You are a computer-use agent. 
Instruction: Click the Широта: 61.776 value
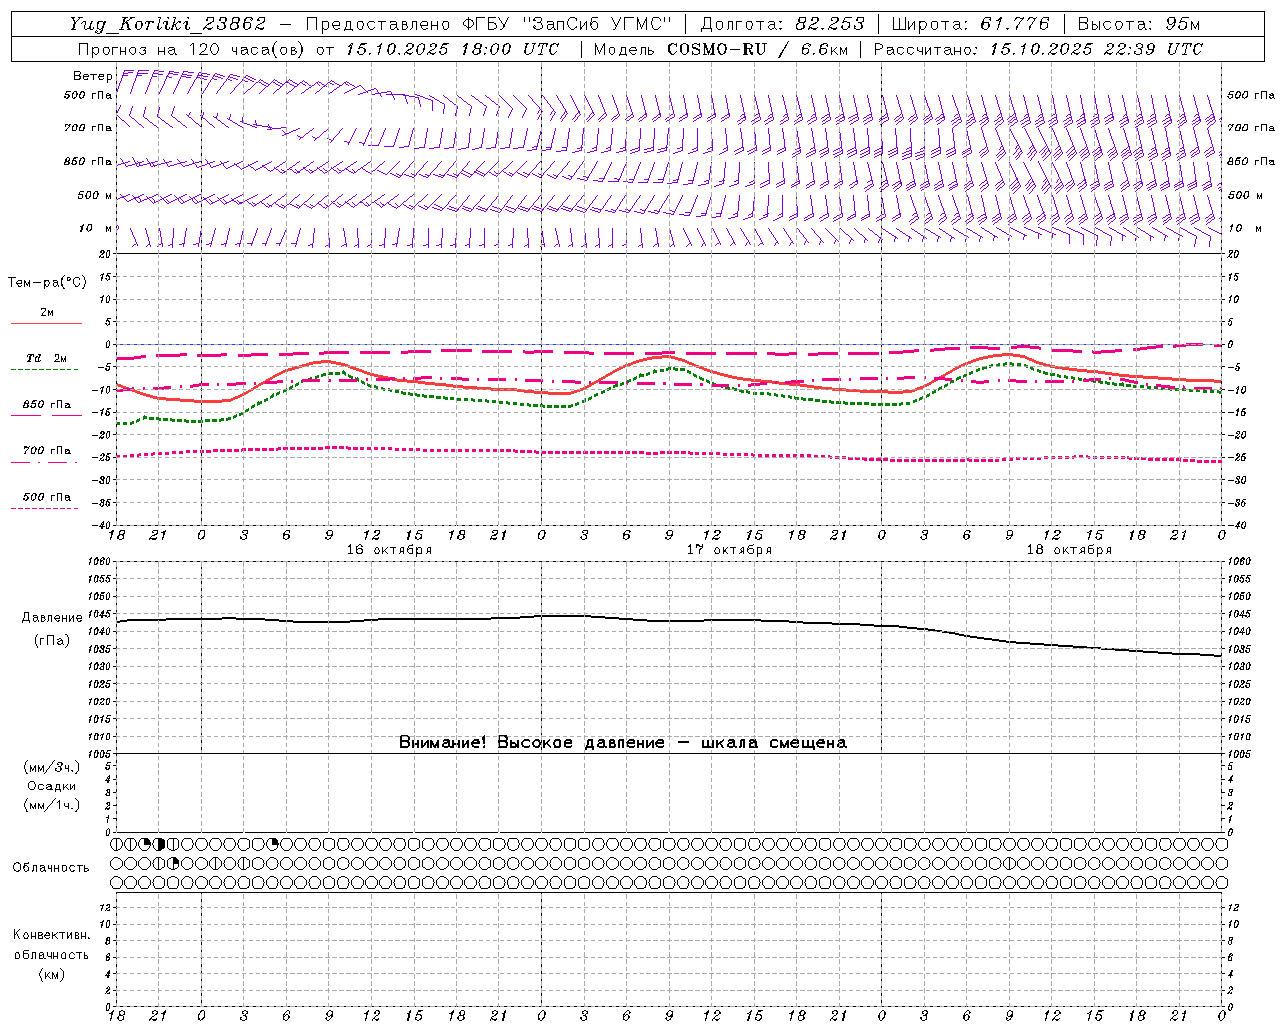pyautogui.click(x=970, y=25)
